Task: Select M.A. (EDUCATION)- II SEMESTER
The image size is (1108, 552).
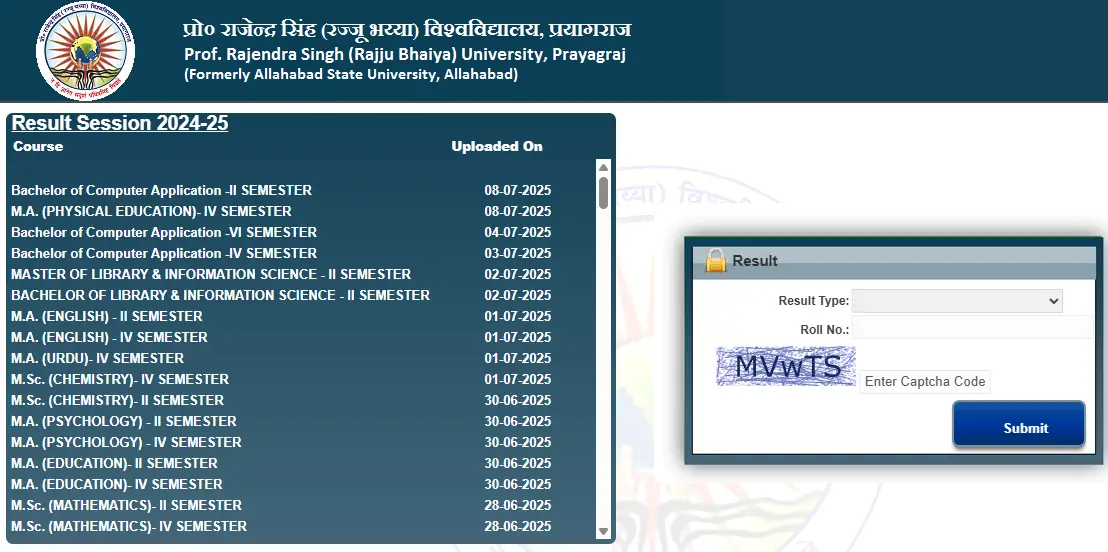Action: coord(114,464)
